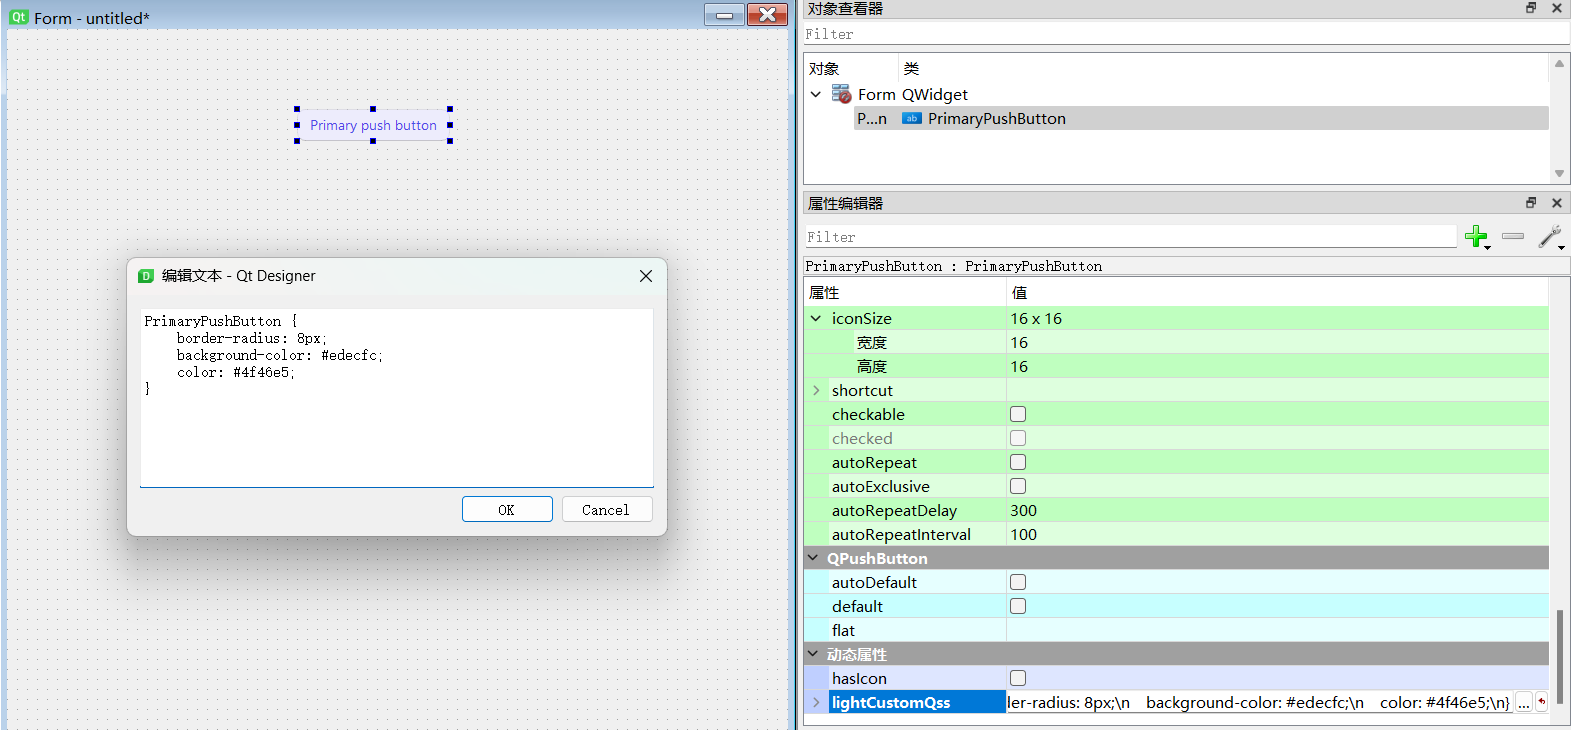
Task: Open the wrench configure property editor icon
Action: pos(1549,237)
